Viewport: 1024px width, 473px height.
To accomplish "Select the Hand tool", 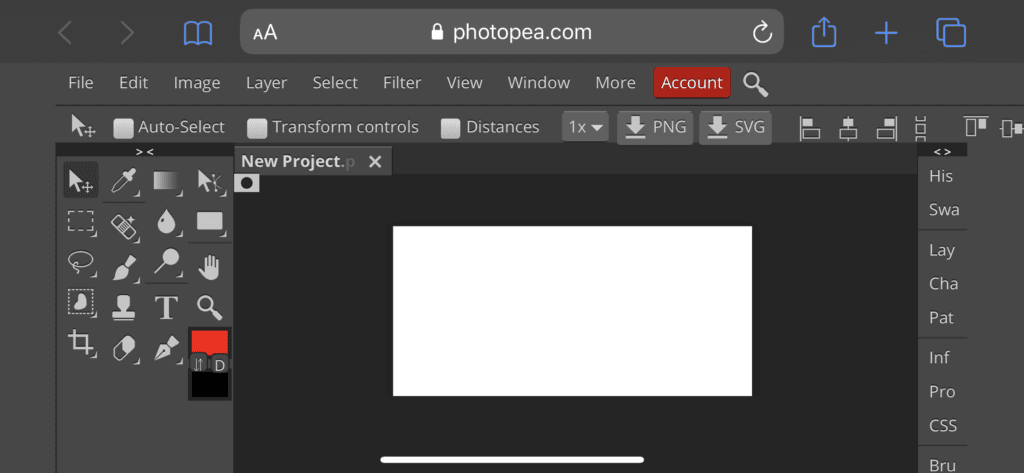I will (210, 267).
